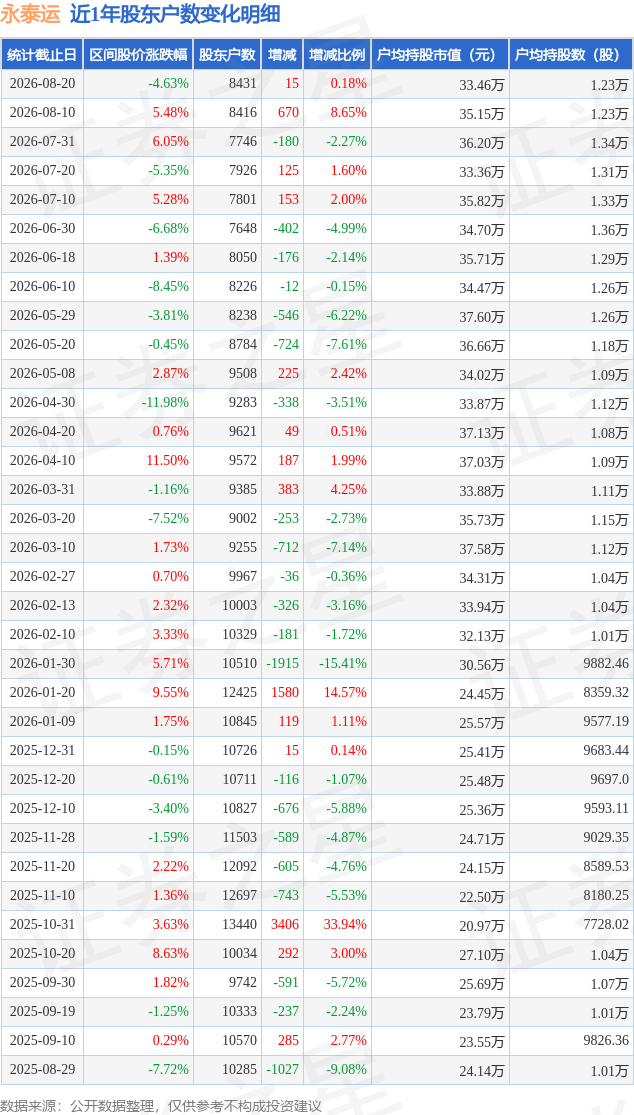Screen dimensions: 634x1115
Task: Click the 增减 column header
Action: 282,54
